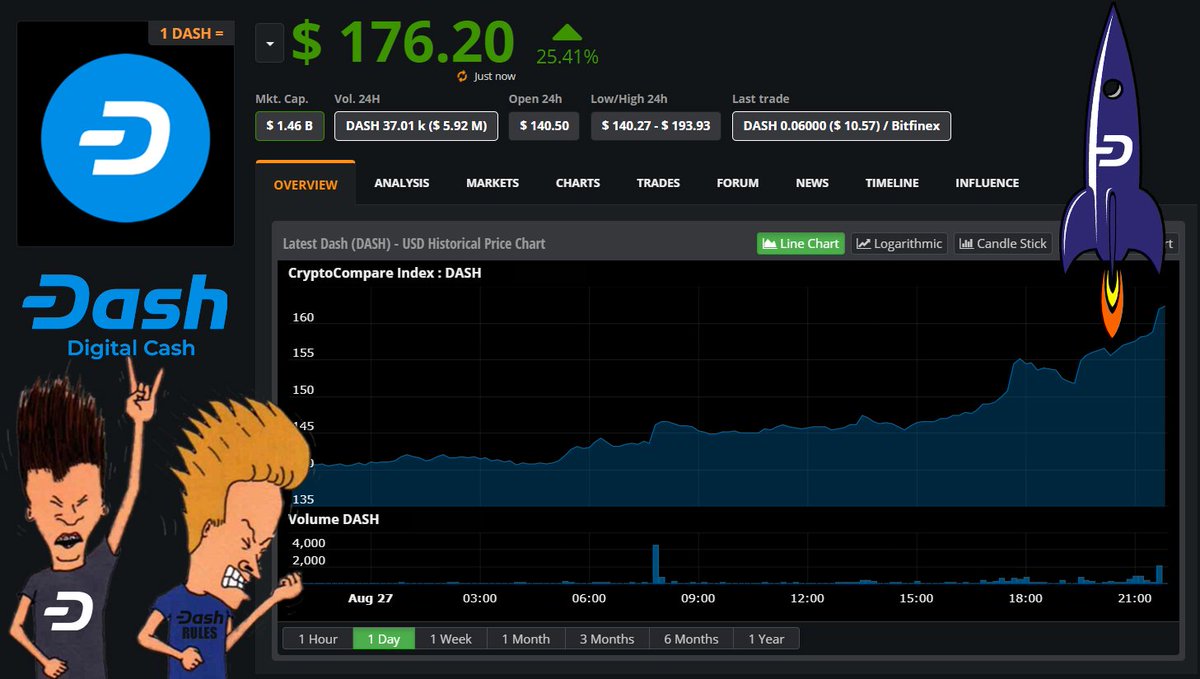Click the 'Volume DASH' label
The image size is (1200, 679).
[333, 519]
